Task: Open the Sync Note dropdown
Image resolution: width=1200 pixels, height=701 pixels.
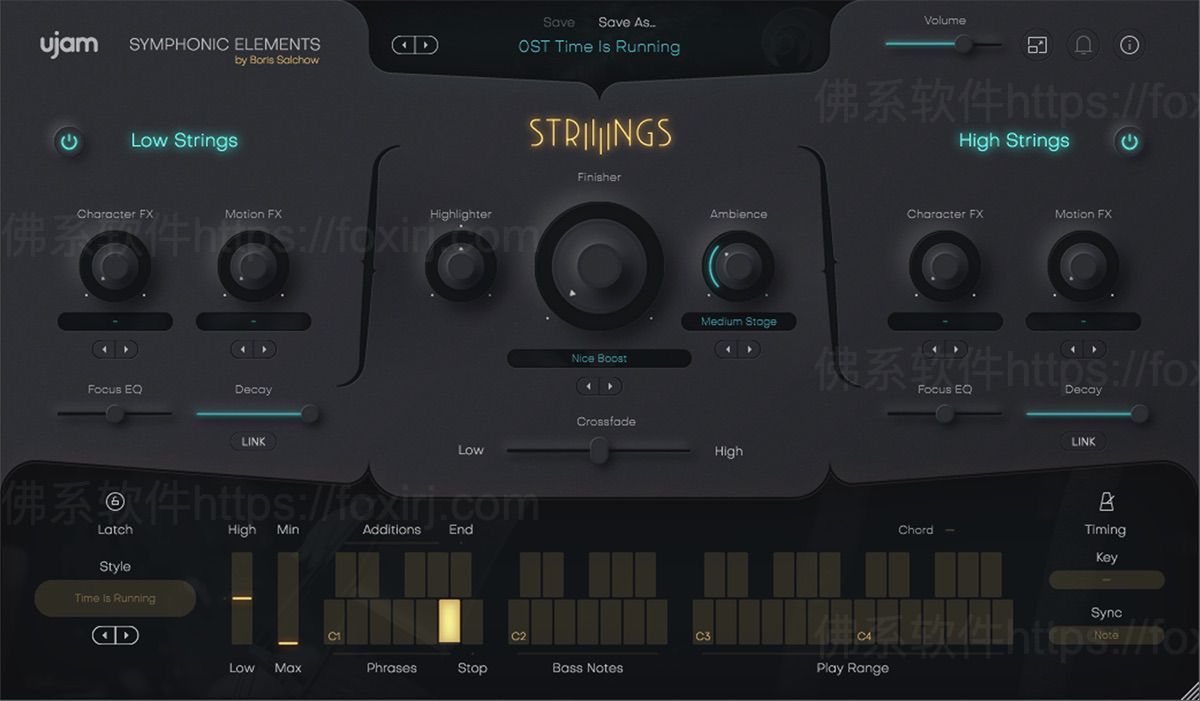Action: click(1106, 634)
